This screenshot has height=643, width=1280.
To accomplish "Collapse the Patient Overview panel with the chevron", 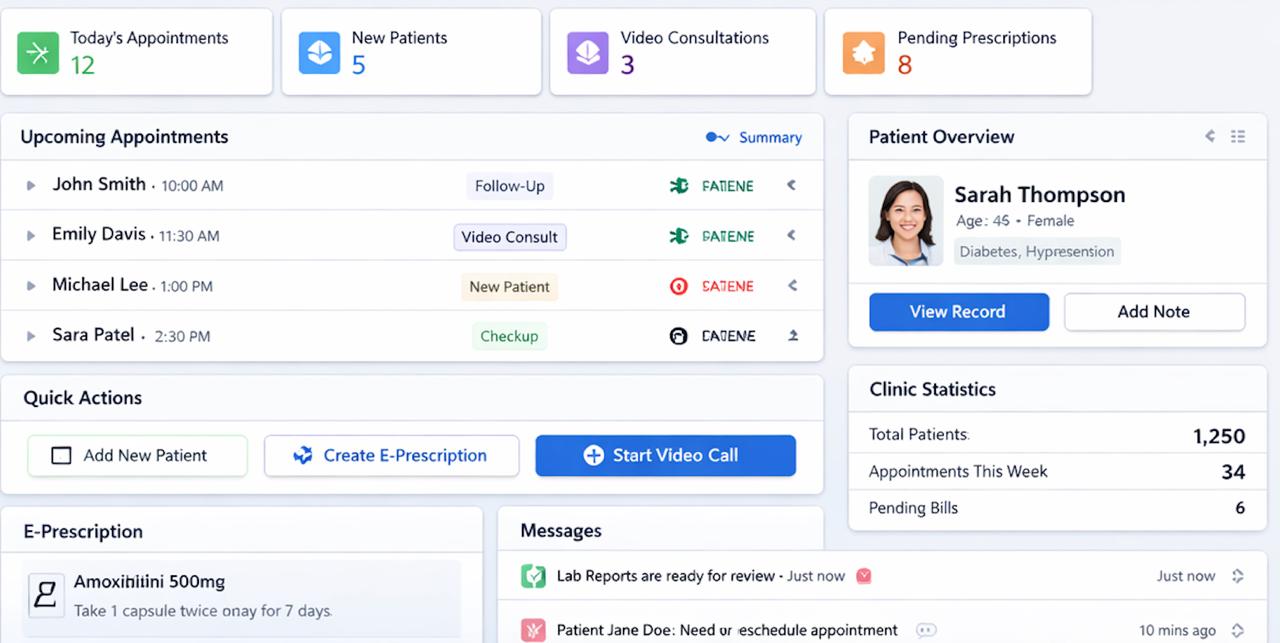I will 1210,136.
